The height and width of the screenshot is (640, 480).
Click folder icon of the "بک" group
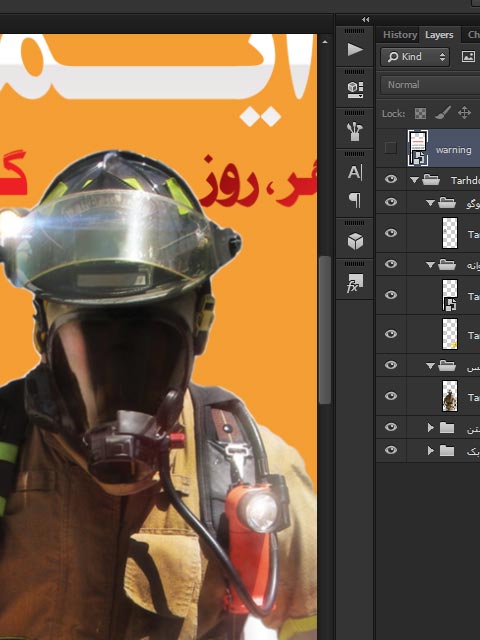coord(447,450)
